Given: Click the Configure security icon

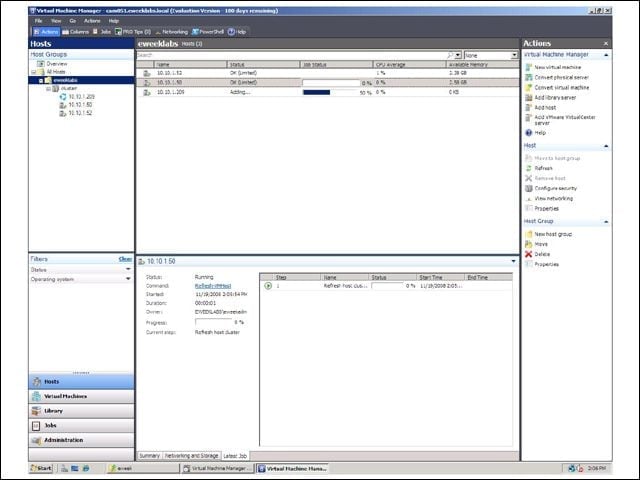Looking at the screenshot, I should coord(529,188).
